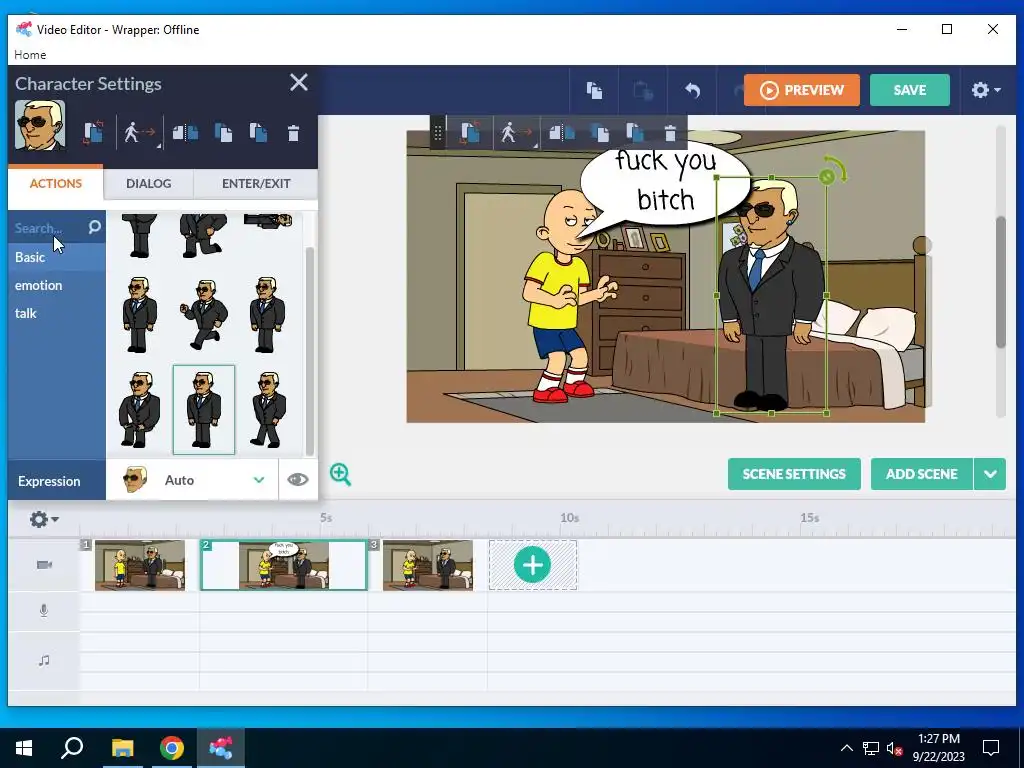Open the top-right settings gear dropdown

pyautogui.click(x=985, y=90)
